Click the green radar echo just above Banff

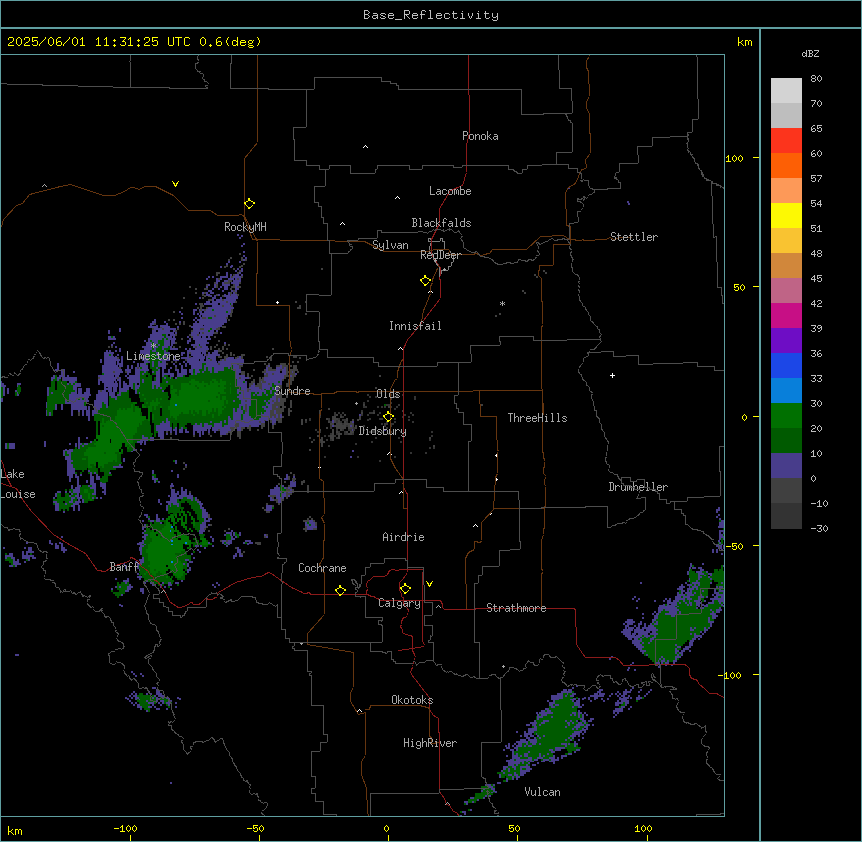pyautogui.click(x=165, y=550)
